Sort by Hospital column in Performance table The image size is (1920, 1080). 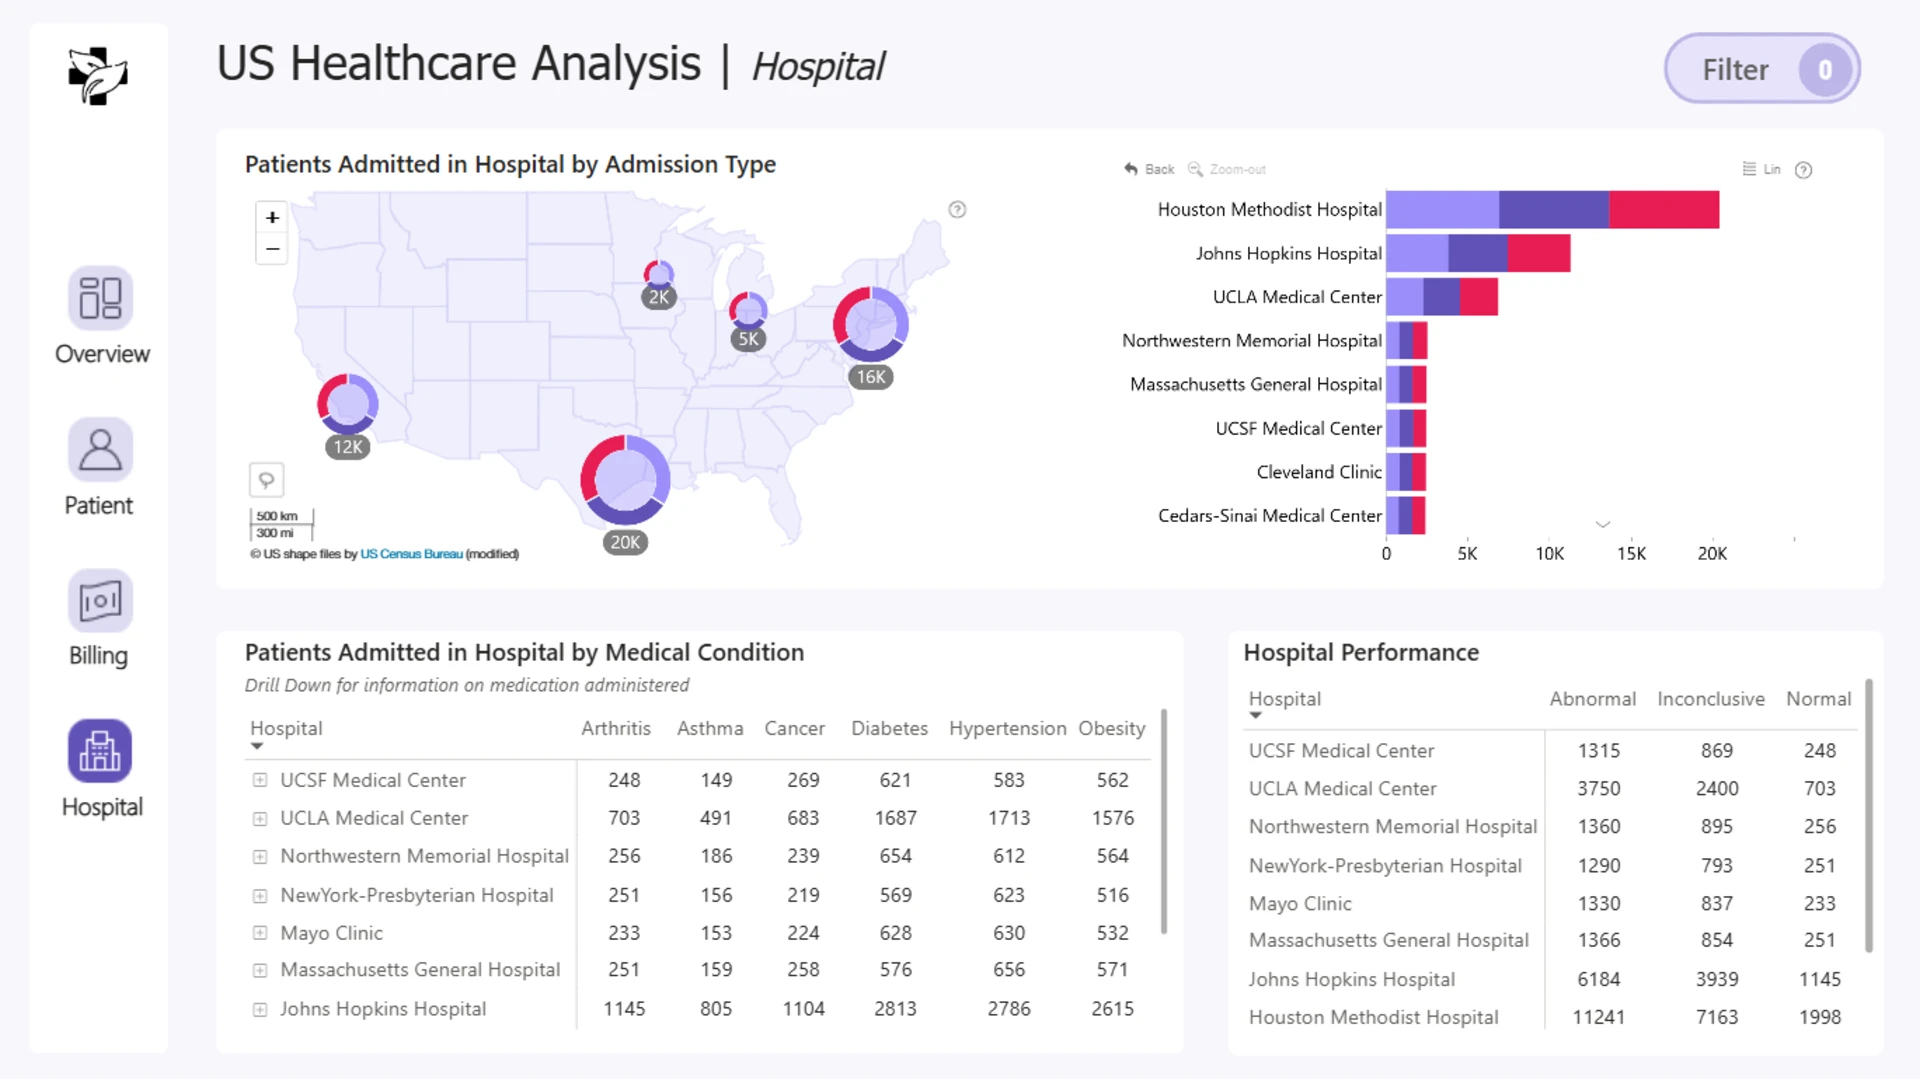pyautogui.click(x=1285, y=699)
